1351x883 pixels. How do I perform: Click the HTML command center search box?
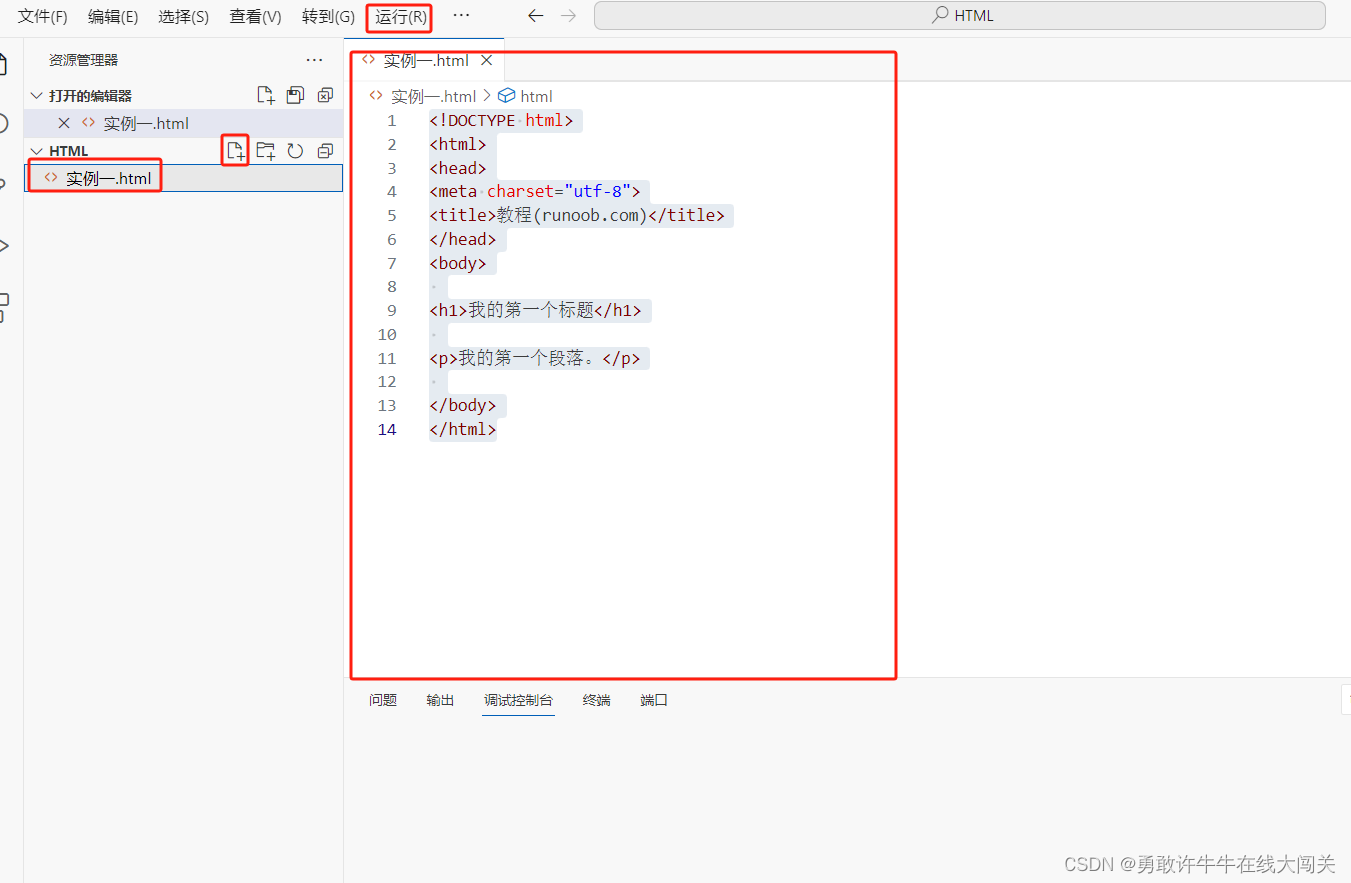pyautogui.click(x=959, y=16)
